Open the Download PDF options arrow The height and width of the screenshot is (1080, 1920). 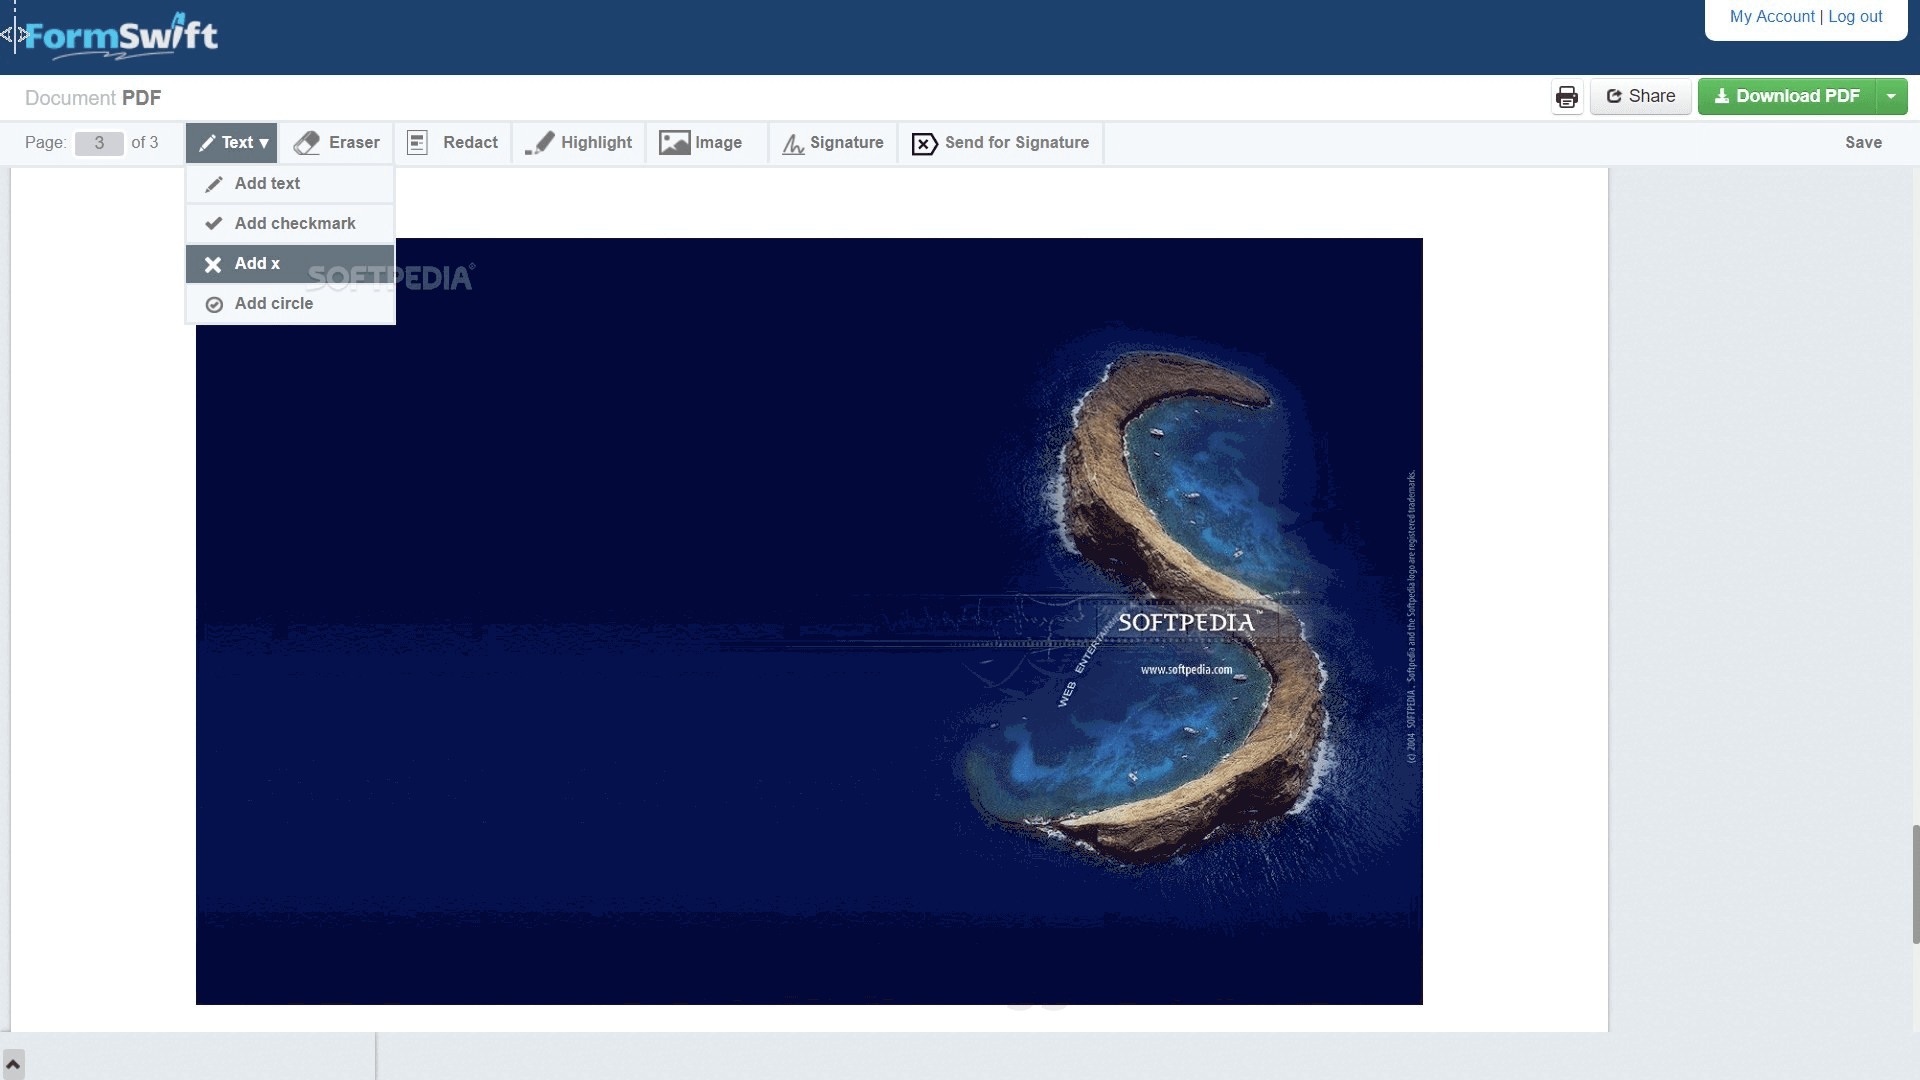click(x=1891, y=96)
